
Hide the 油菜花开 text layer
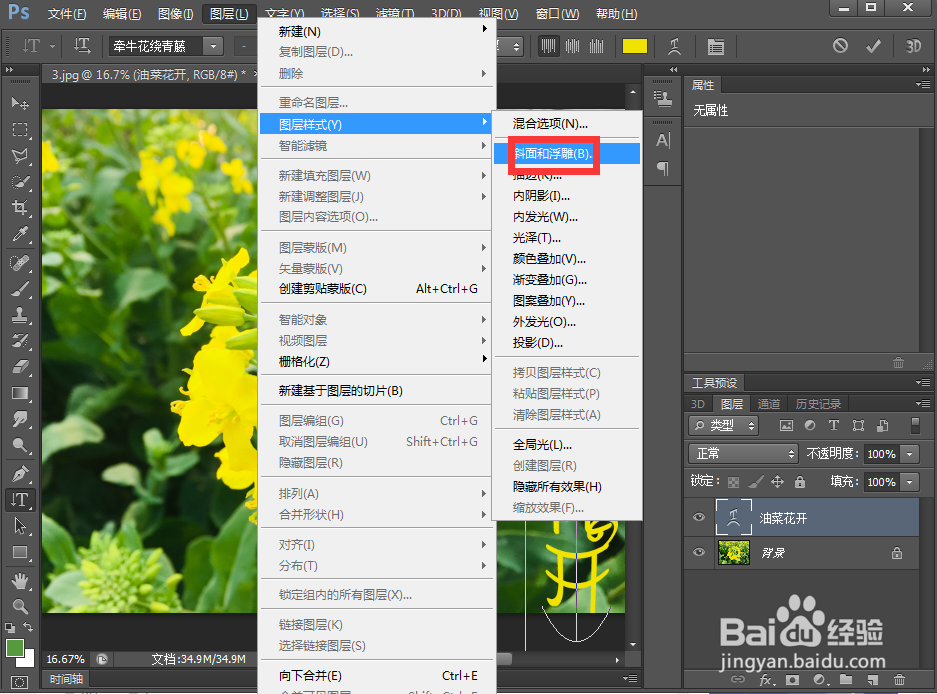tap(699, 517)
